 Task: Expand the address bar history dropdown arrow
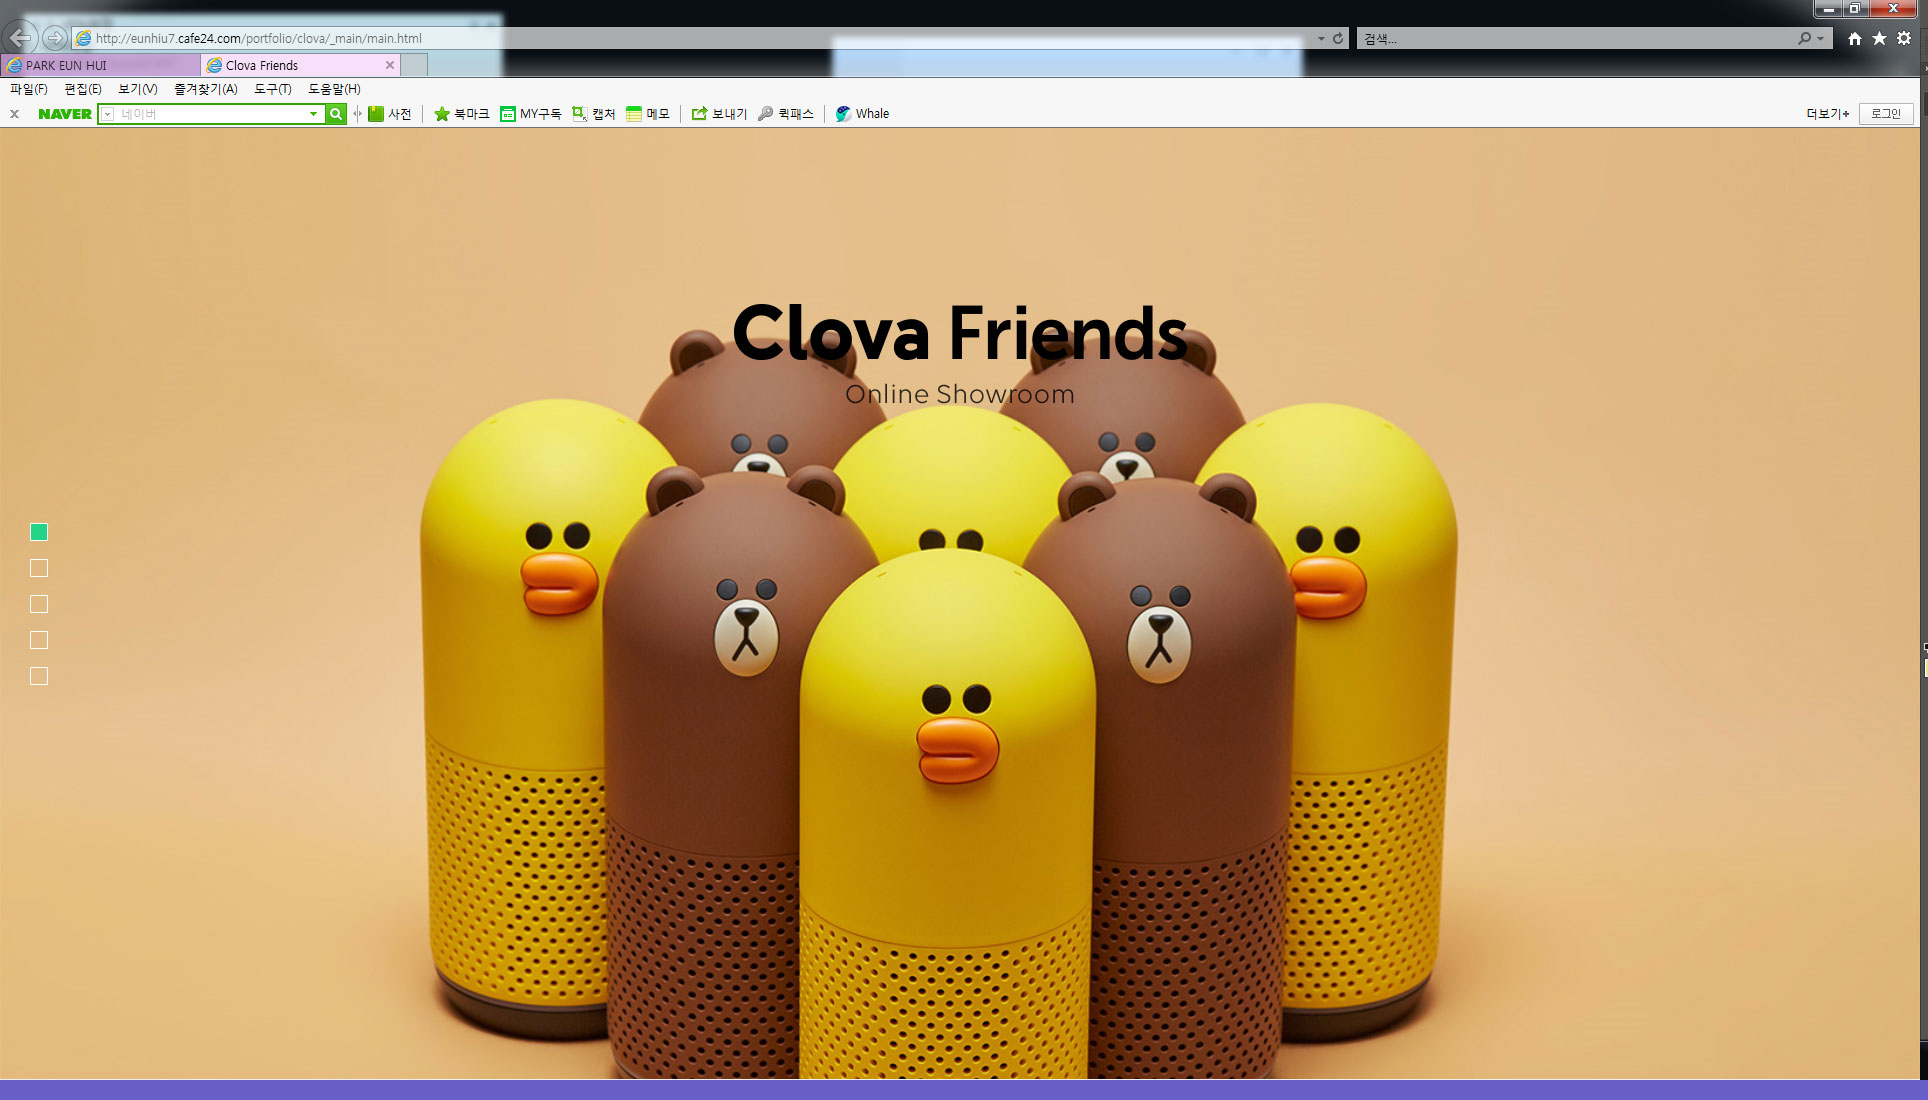click(1321, 38)
